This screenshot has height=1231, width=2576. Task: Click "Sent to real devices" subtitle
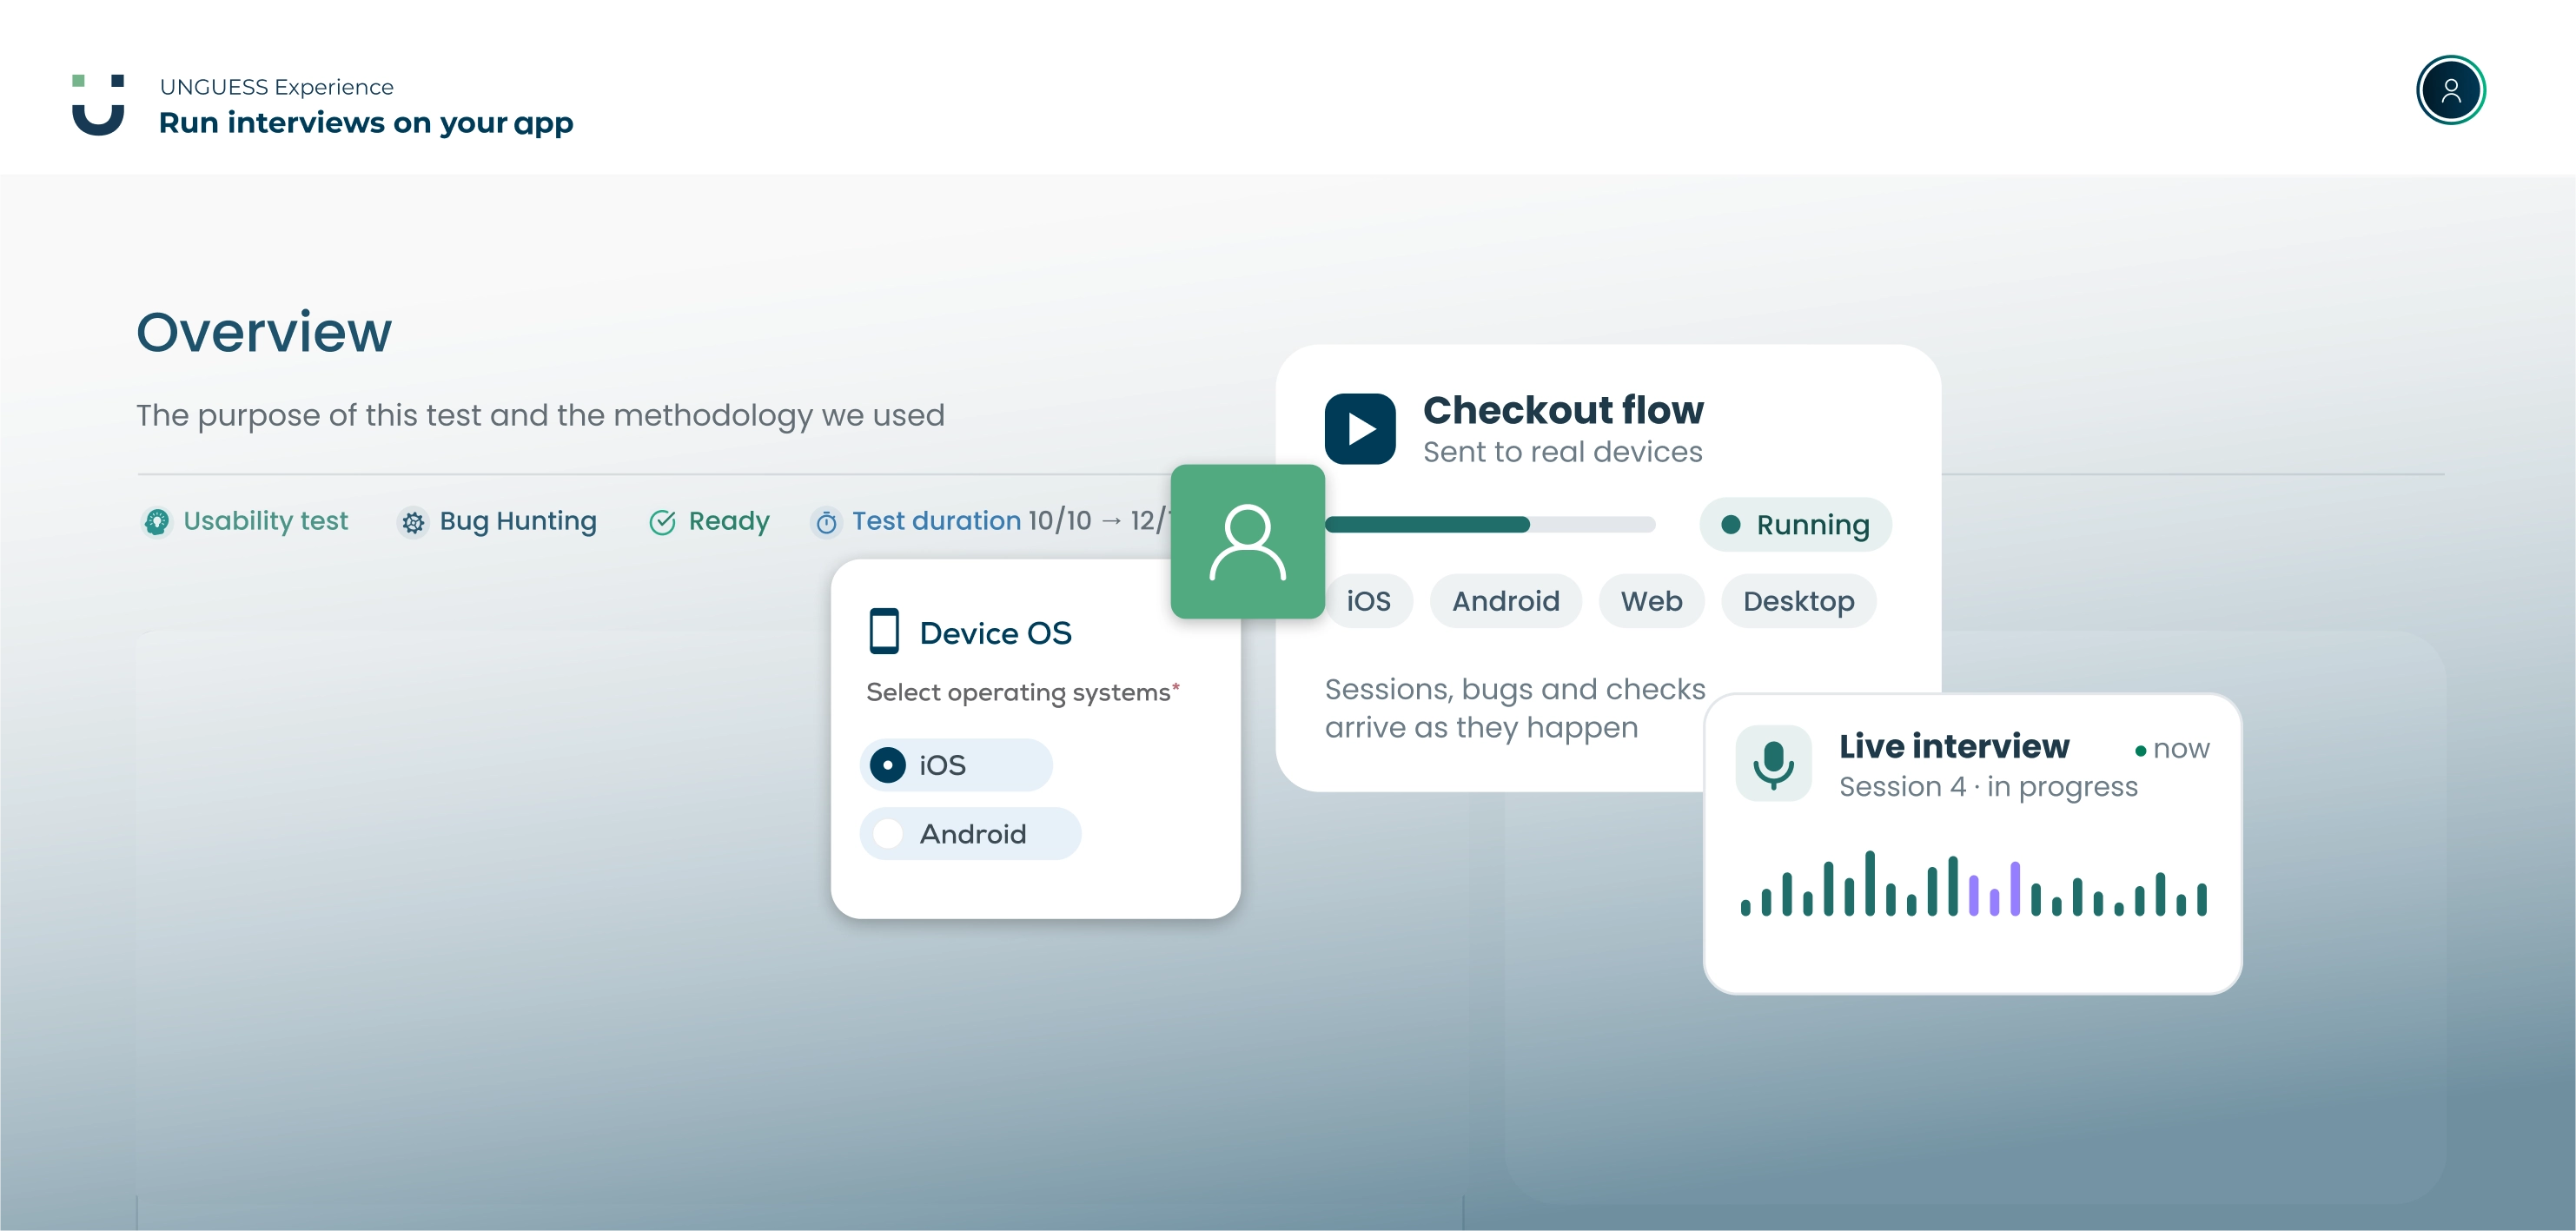(x=1562, y=452)
